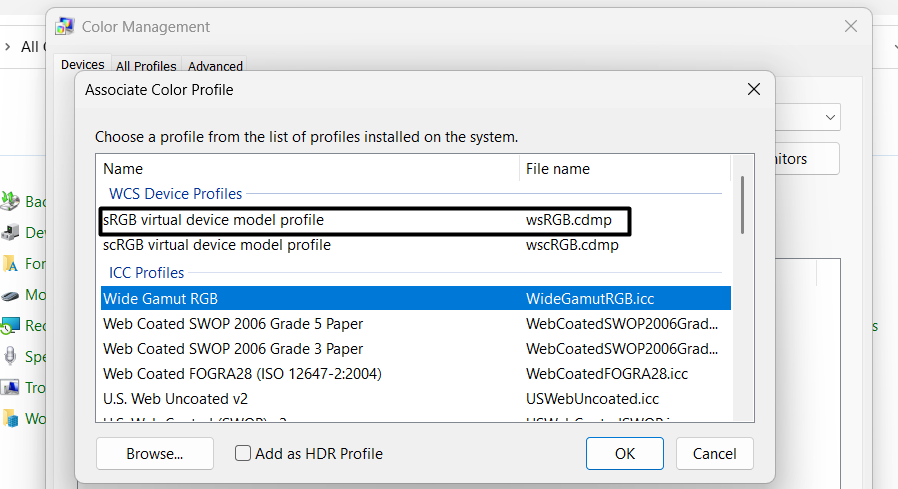Click the Color Management title bar icon

click(x=65, y=27)
